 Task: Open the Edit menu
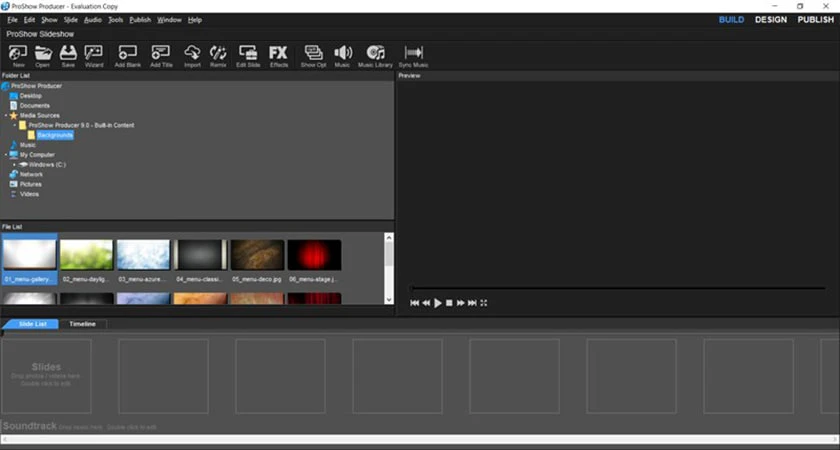29,20
